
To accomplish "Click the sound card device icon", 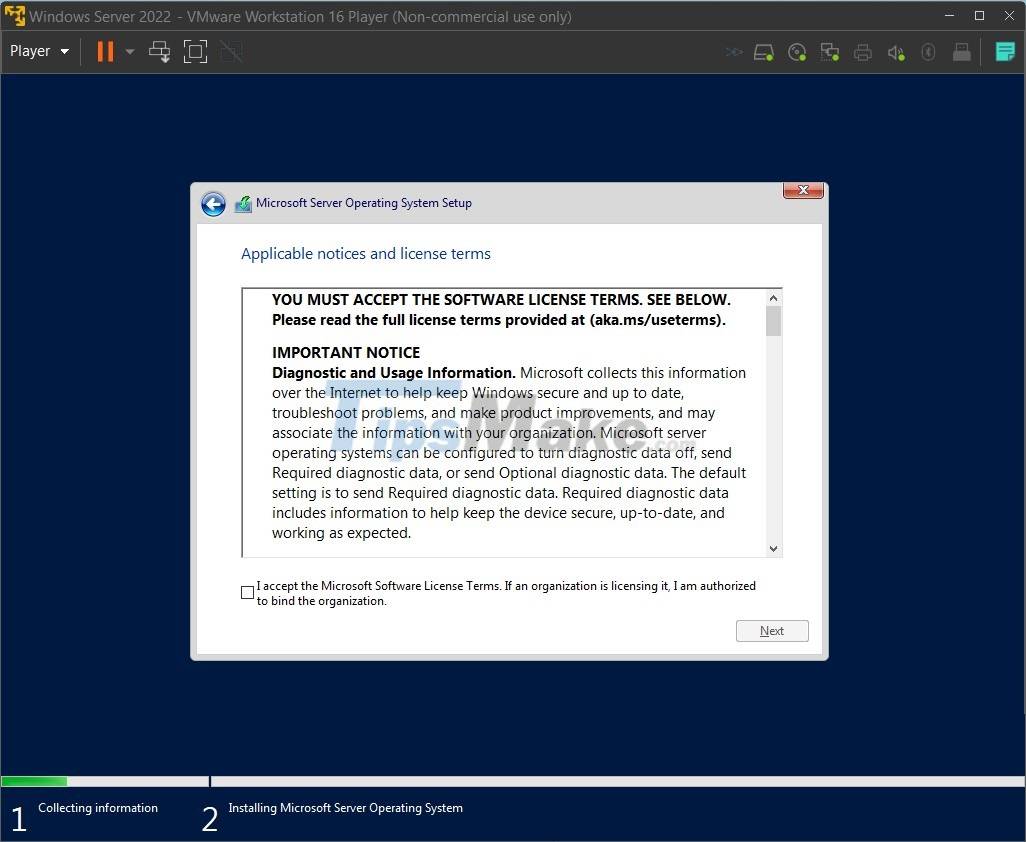I will point(896,51).
